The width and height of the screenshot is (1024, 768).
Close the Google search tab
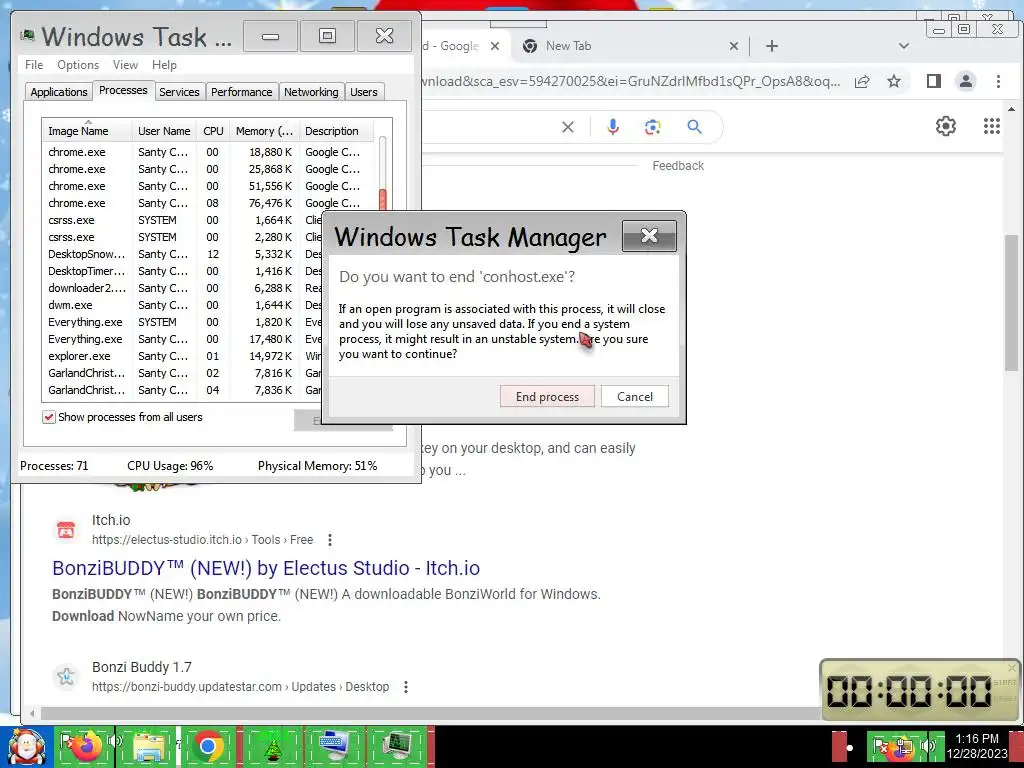pos(495,46)
